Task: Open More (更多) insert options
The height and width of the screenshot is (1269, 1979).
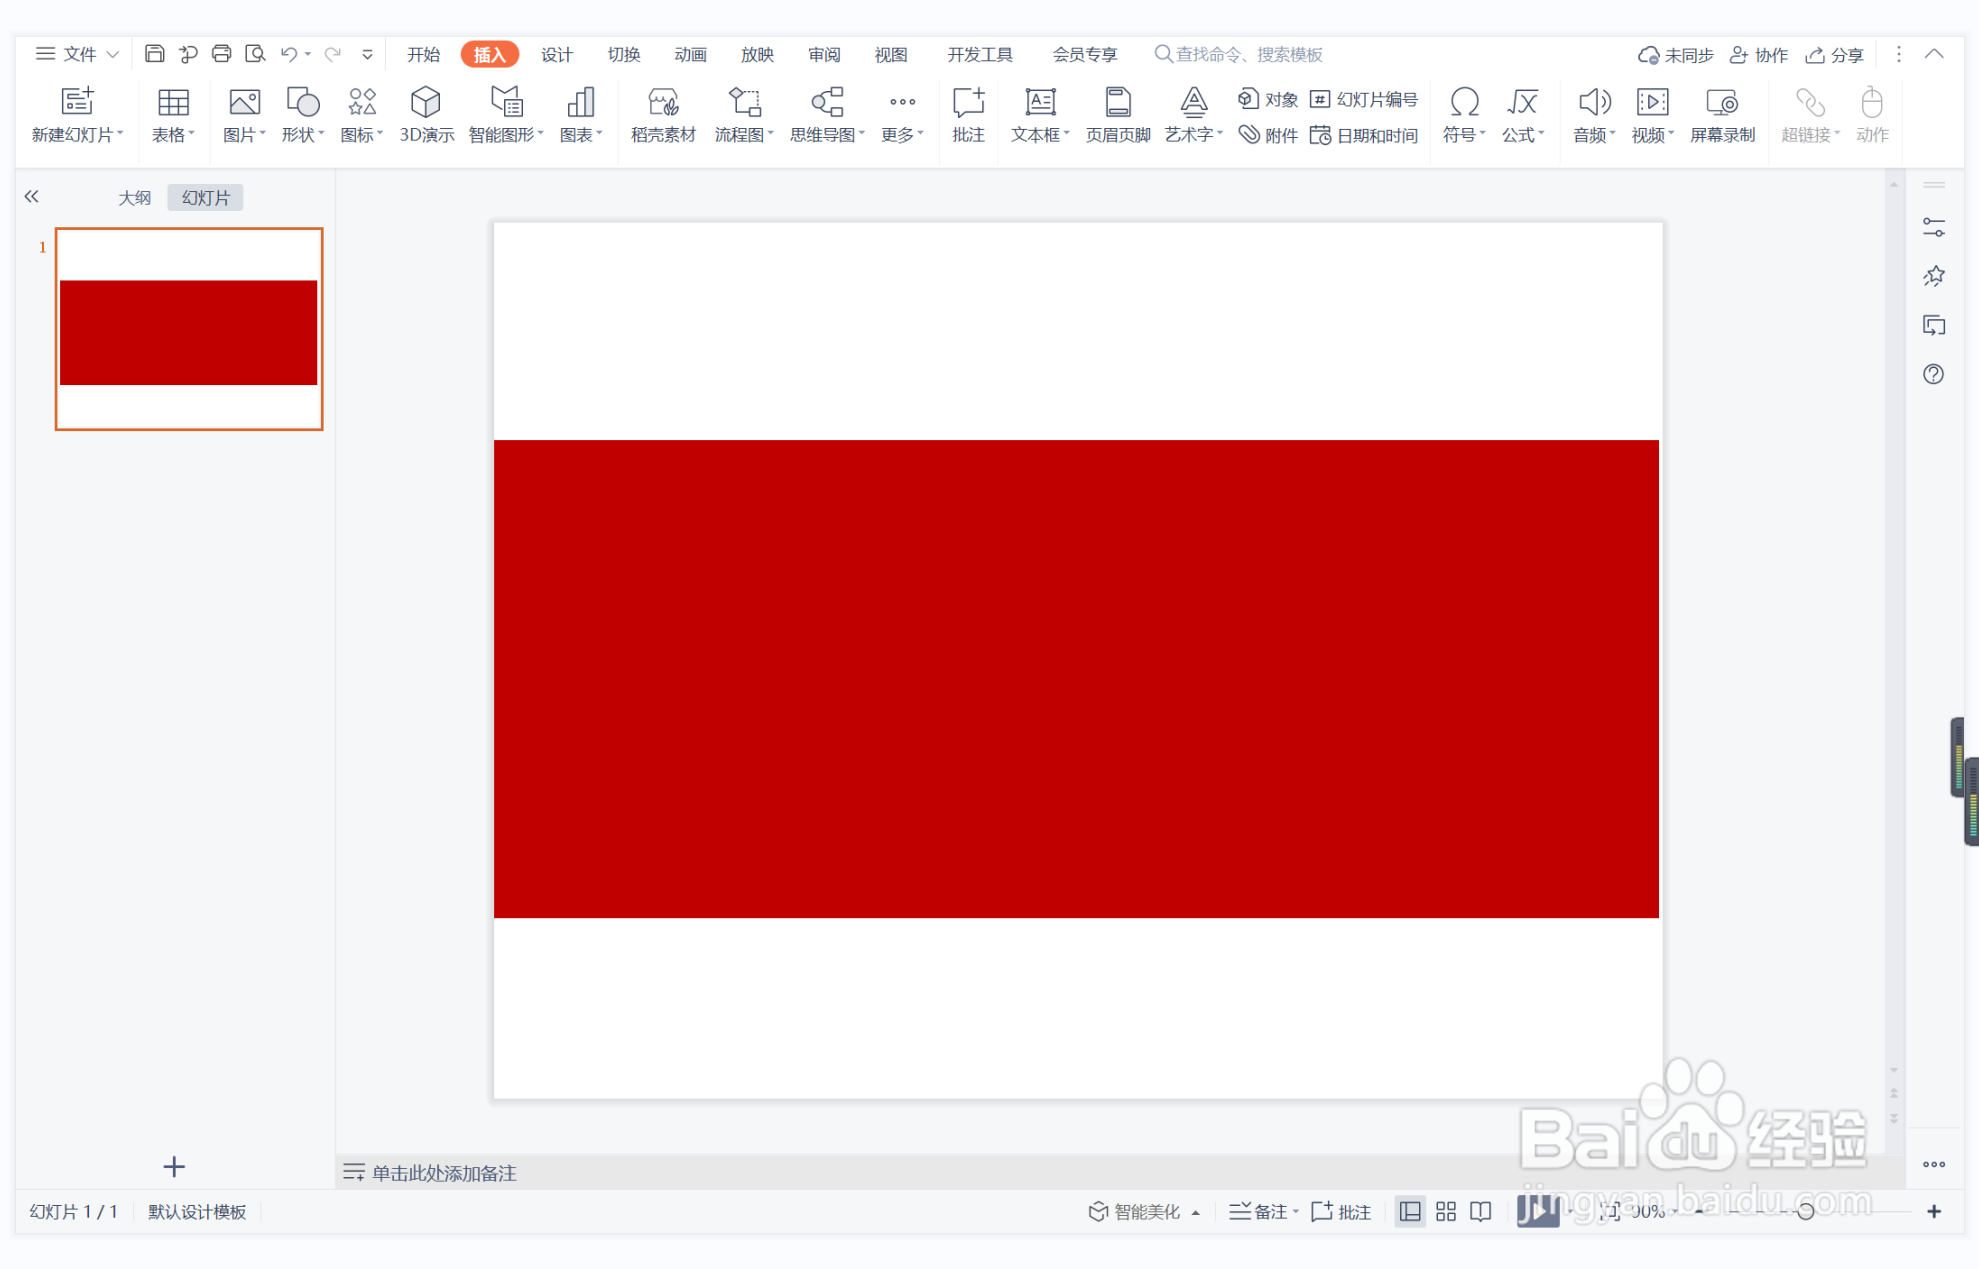Action: click(x=902, y=115)
